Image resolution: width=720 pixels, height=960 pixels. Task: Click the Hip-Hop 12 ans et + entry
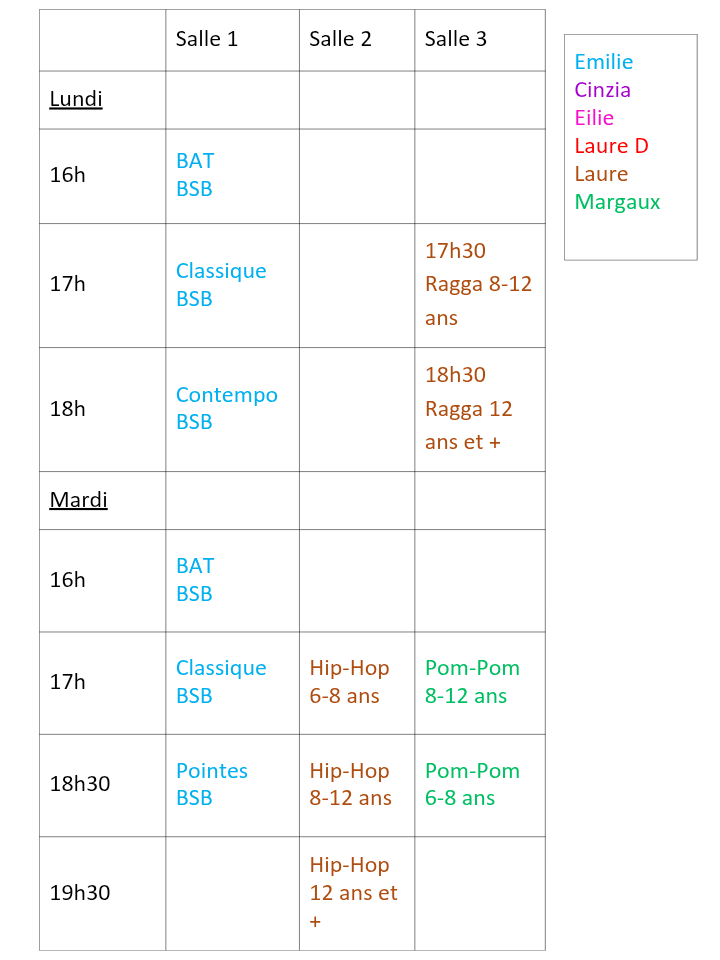(x=353, y=892)
